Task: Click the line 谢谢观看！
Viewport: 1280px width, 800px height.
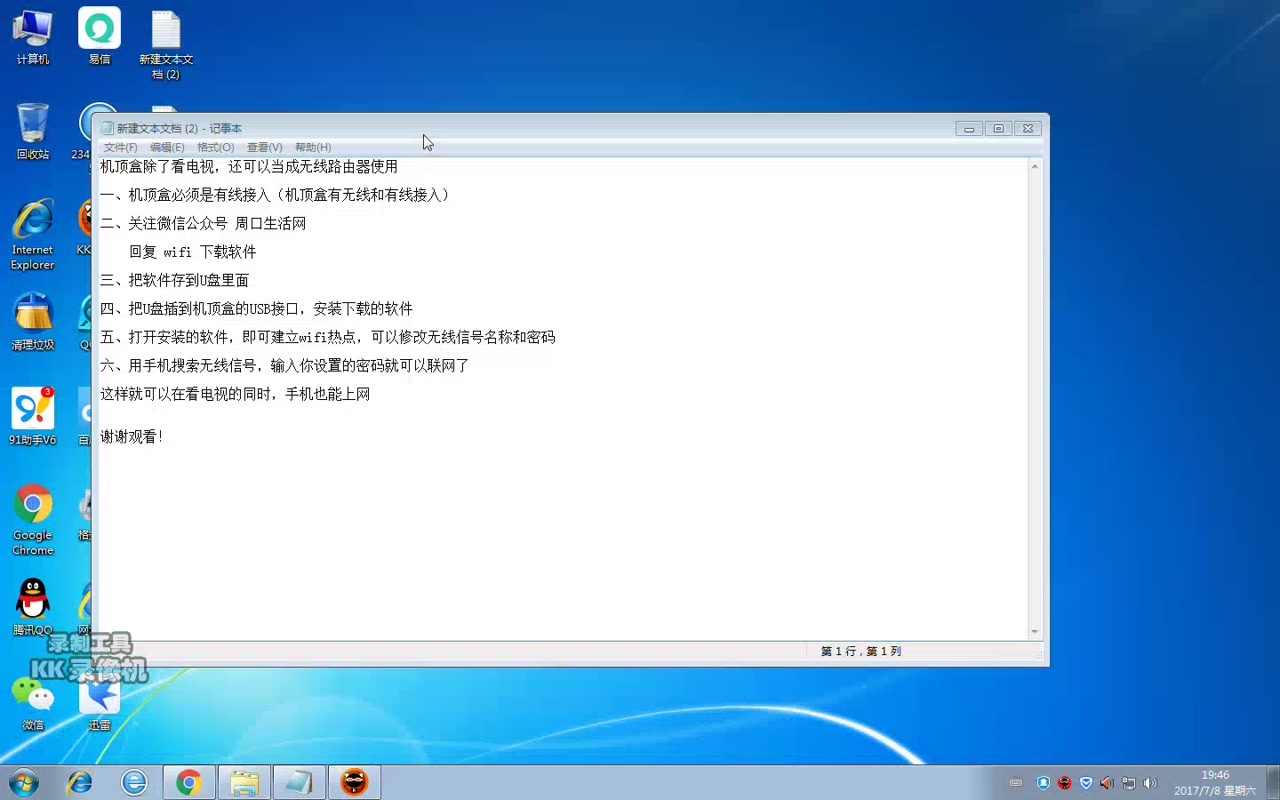Action: (x=132, y=437)
